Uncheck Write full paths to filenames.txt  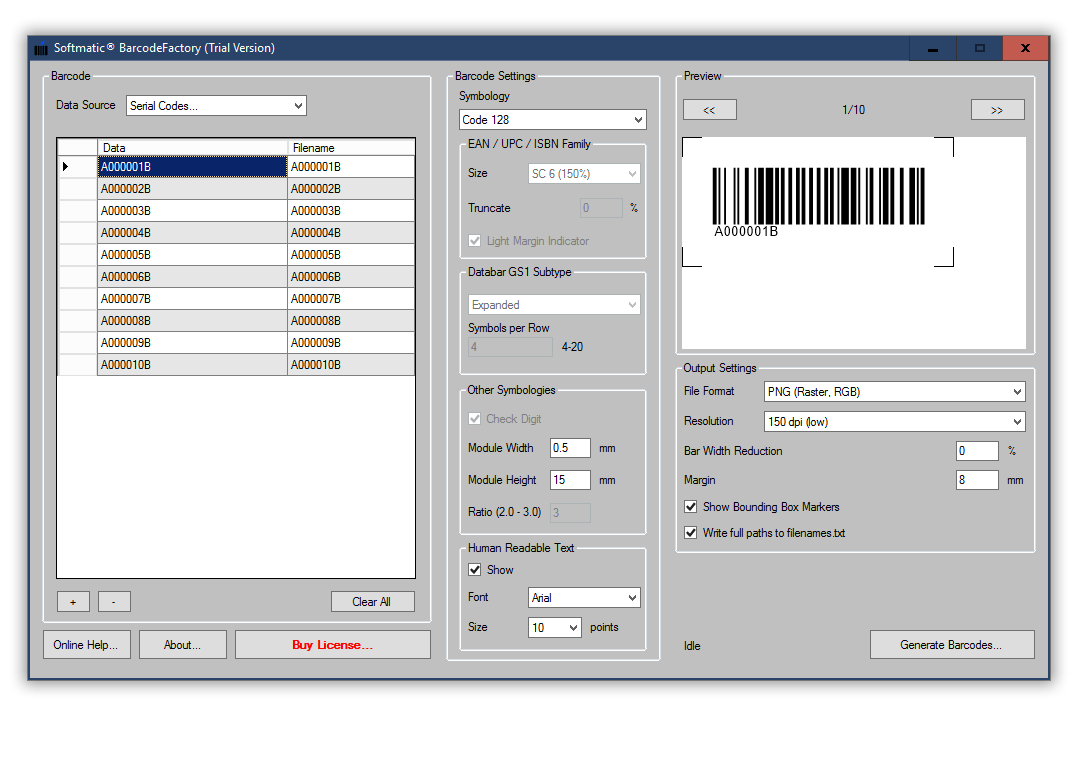pyautogui.click(x=691, y=533)
